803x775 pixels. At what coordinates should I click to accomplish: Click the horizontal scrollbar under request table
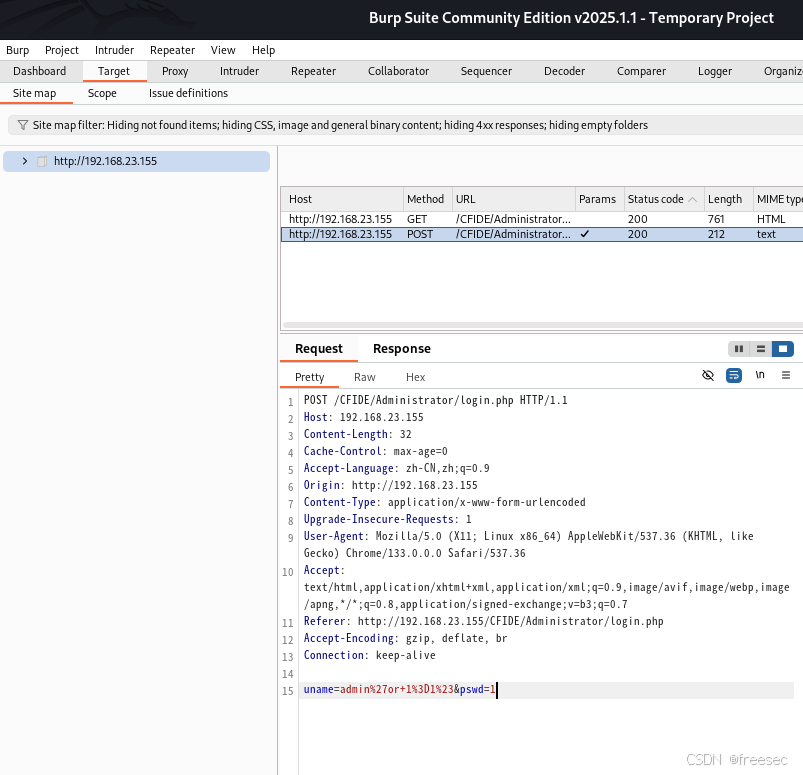[542, 325]
